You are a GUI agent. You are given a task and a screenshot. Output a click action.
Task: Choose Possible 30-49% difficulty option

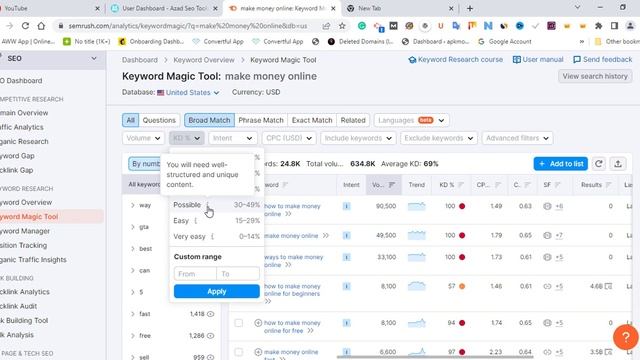(216, 205)
